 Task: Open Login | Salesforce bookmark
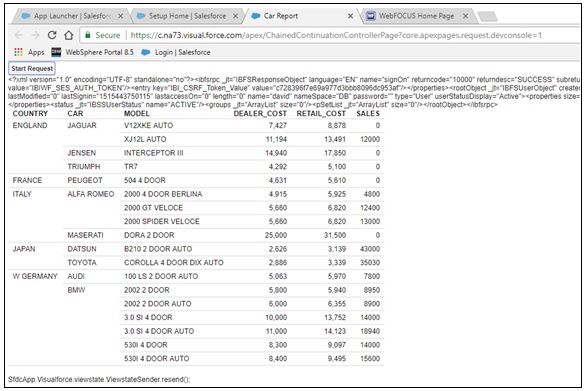(x=176, y=52)
